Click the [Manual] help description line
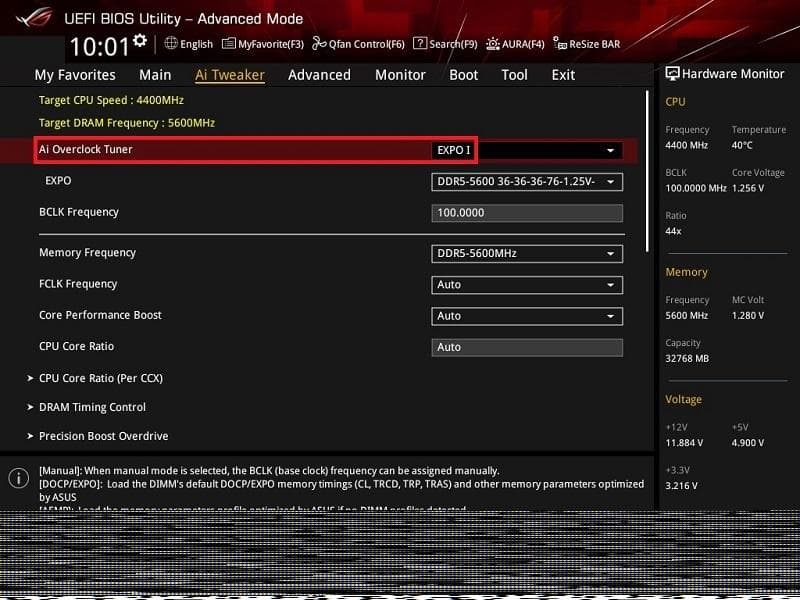The height and width of the screenshot is (600, 800). click(269, 471)
